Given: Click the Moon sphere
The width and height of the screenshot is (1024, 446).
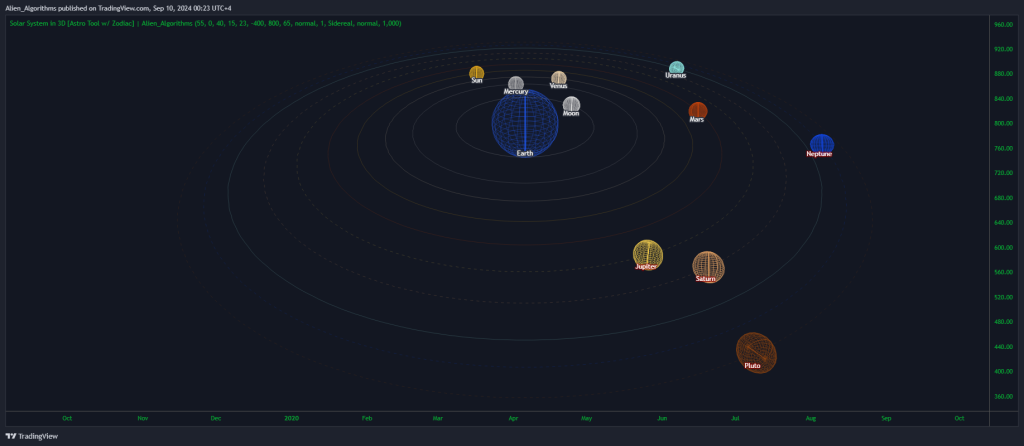Looking at the screenshot, I should click(x=571, y=104).
